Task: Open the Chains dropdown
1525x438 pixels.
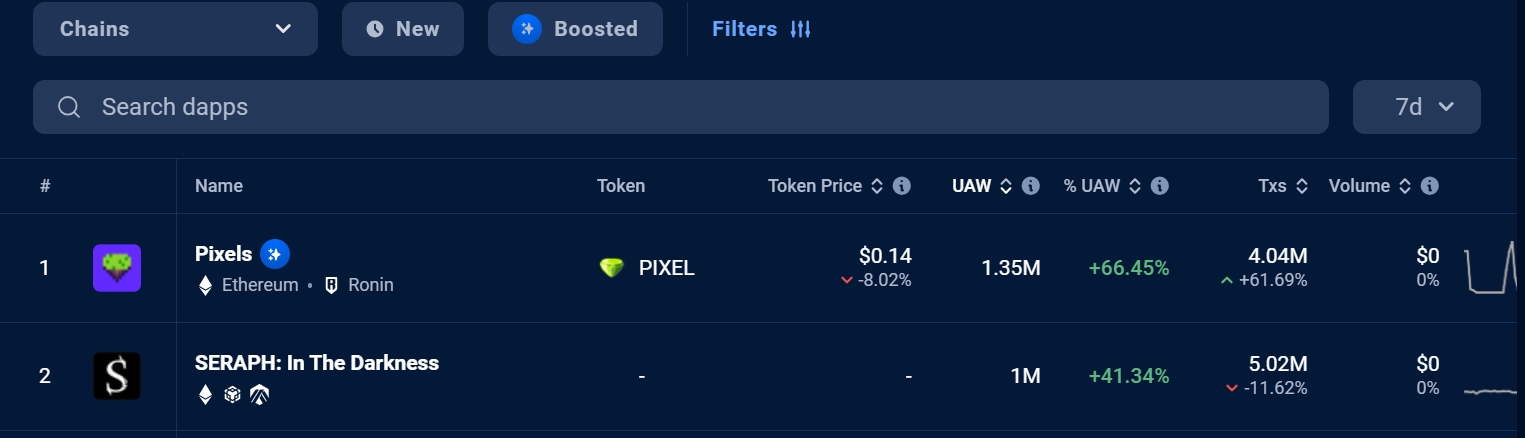Action: click(175, 29)
